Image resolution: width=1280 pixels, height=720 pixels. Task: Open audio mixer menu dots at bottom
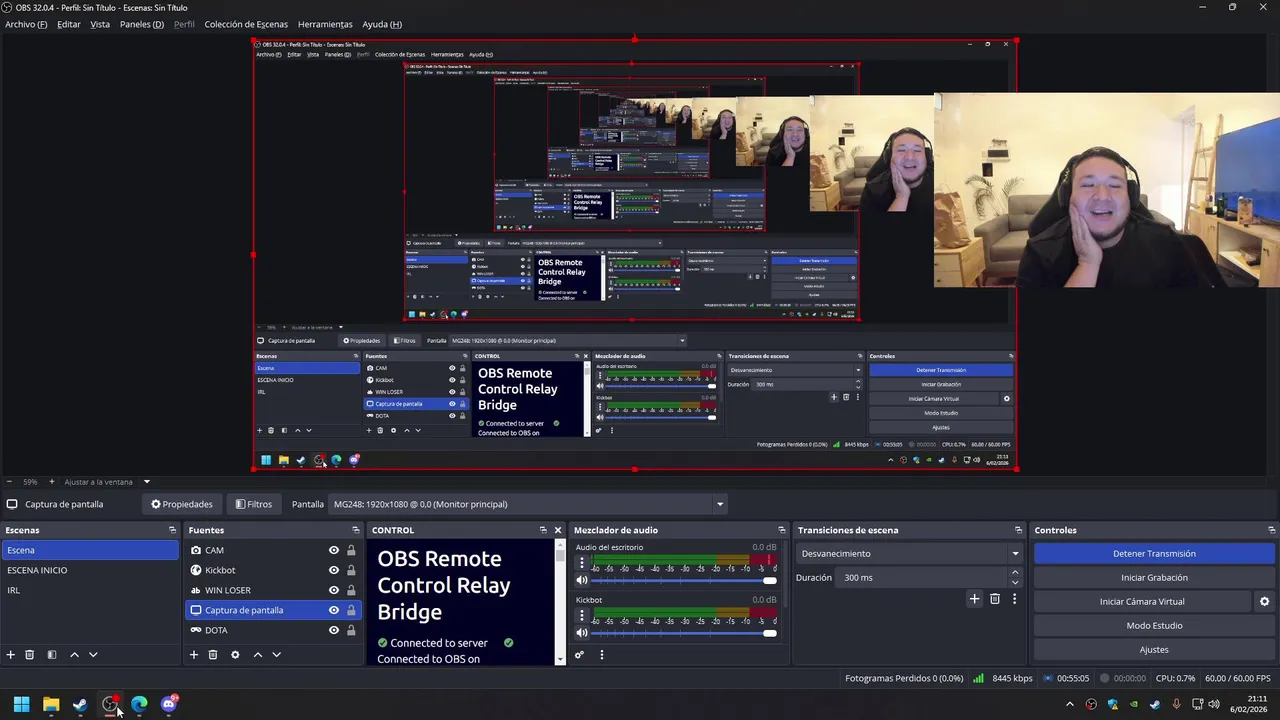coord(601,655)
